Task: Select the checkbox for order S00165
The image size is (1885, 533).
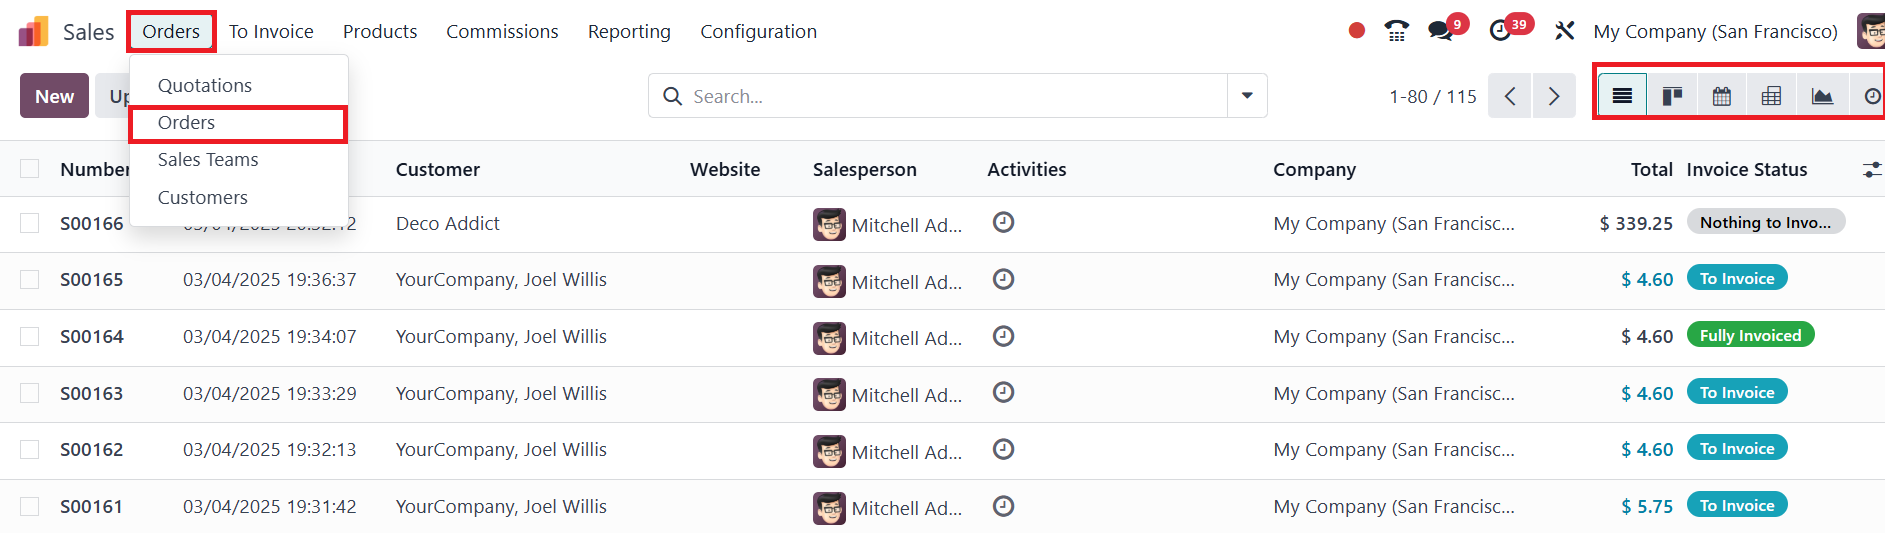Action: [x=30, y=280]
